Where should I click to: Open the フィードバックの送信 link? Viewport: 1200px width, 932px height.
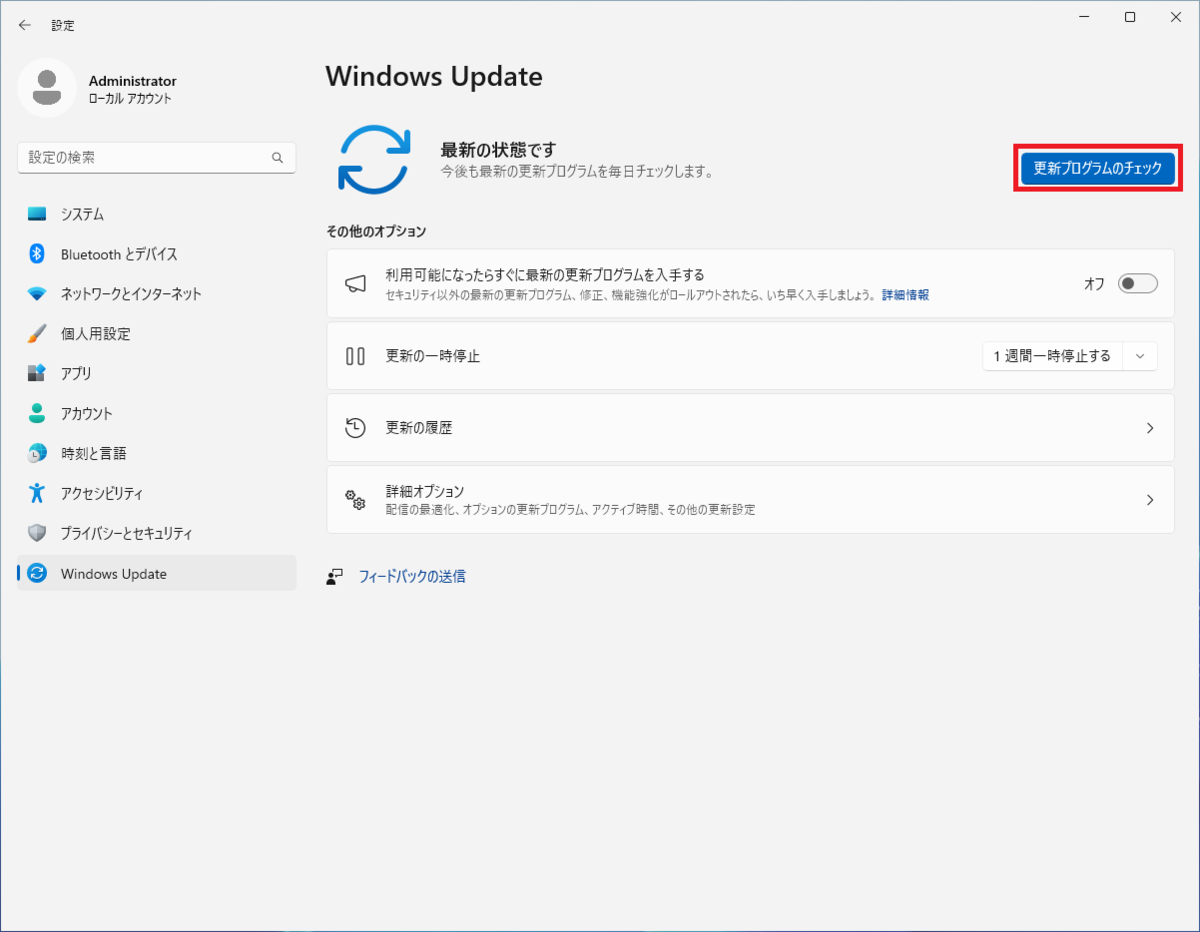pos(412,577)
